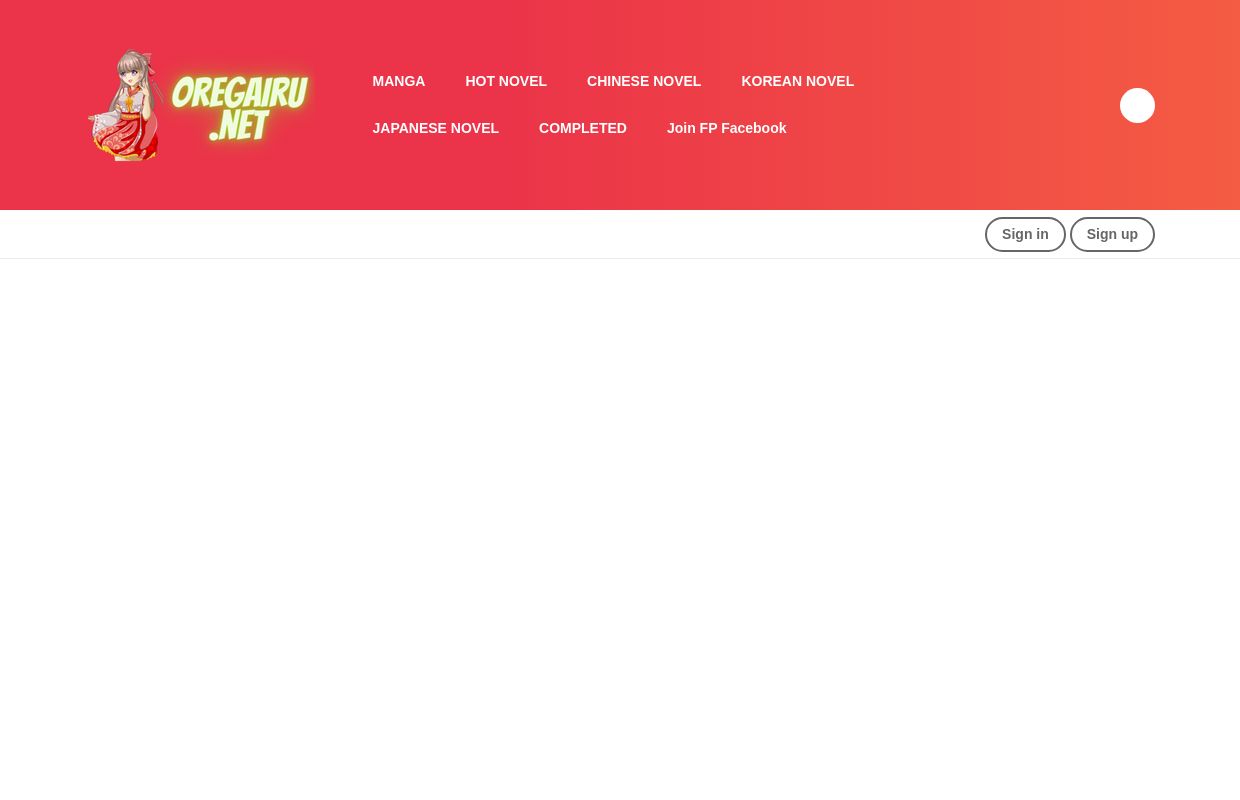Click the Sign up button
The width and height of the screenshot is (1240, 800).
[x=1112, y=234]
